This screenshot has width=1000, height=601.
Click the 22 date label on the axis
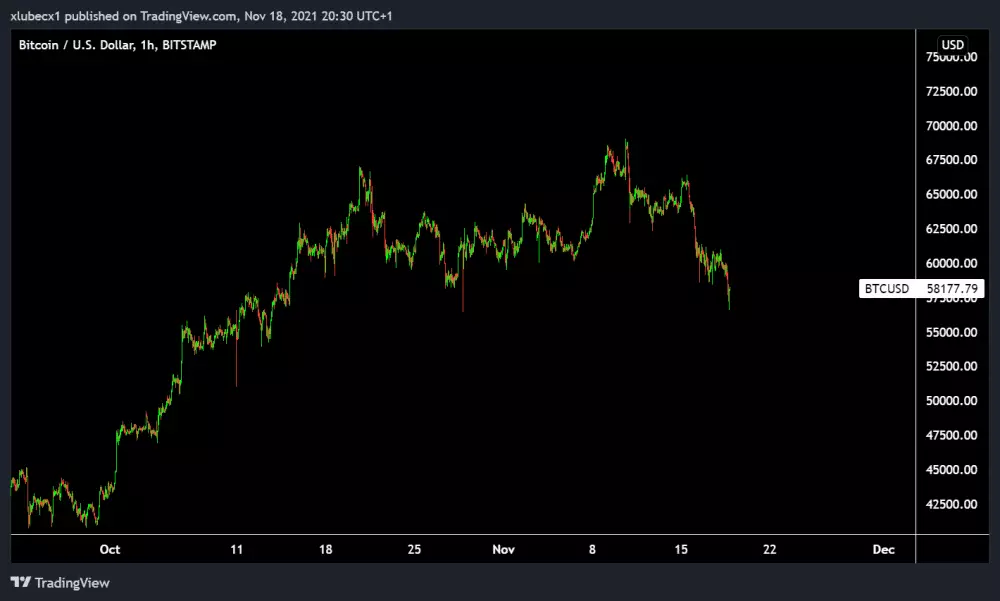point(769,549)
